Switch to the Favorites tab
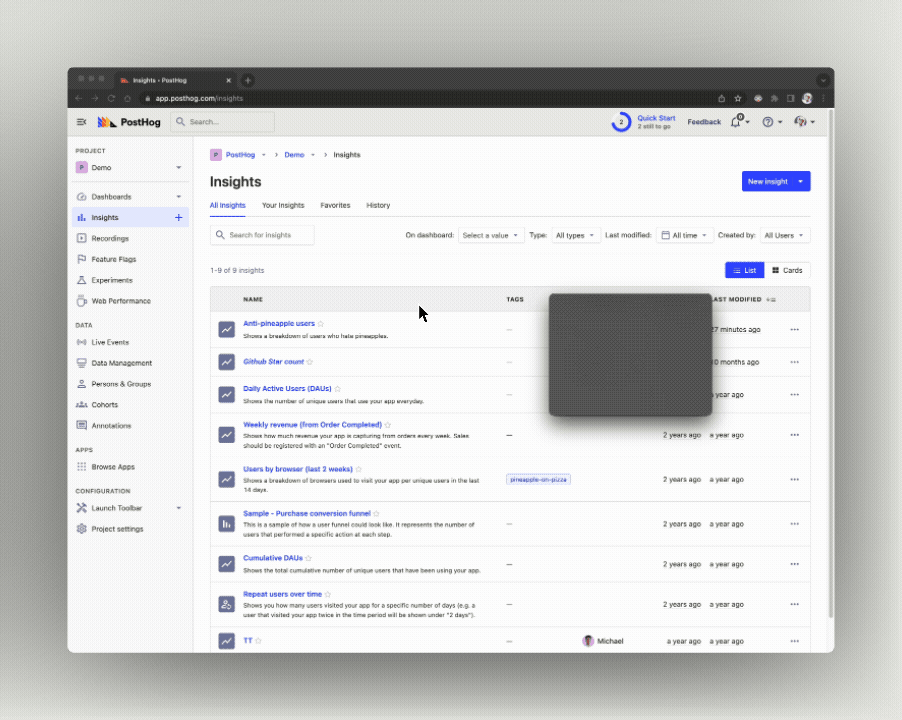902x720 pixels. [x=335, y=205]
